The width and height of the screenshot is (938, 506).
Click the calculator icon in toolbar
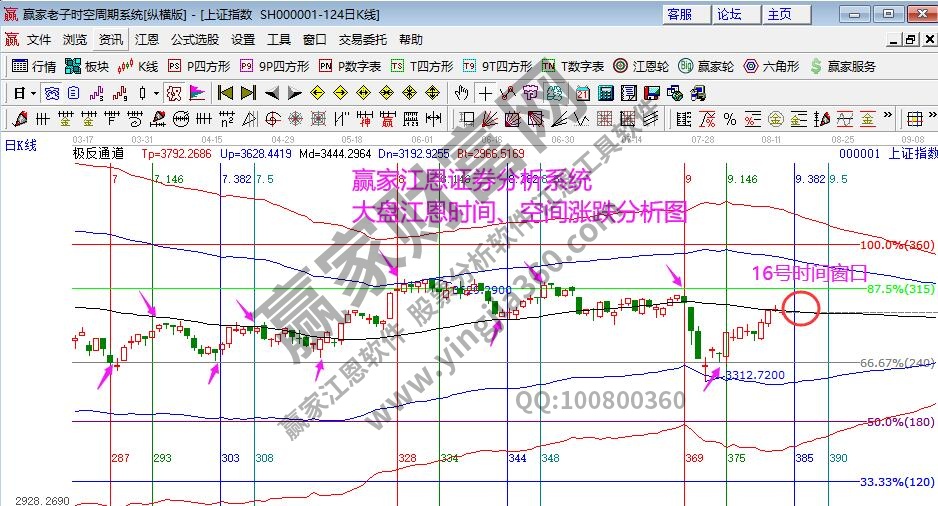[x=605, y=93]
